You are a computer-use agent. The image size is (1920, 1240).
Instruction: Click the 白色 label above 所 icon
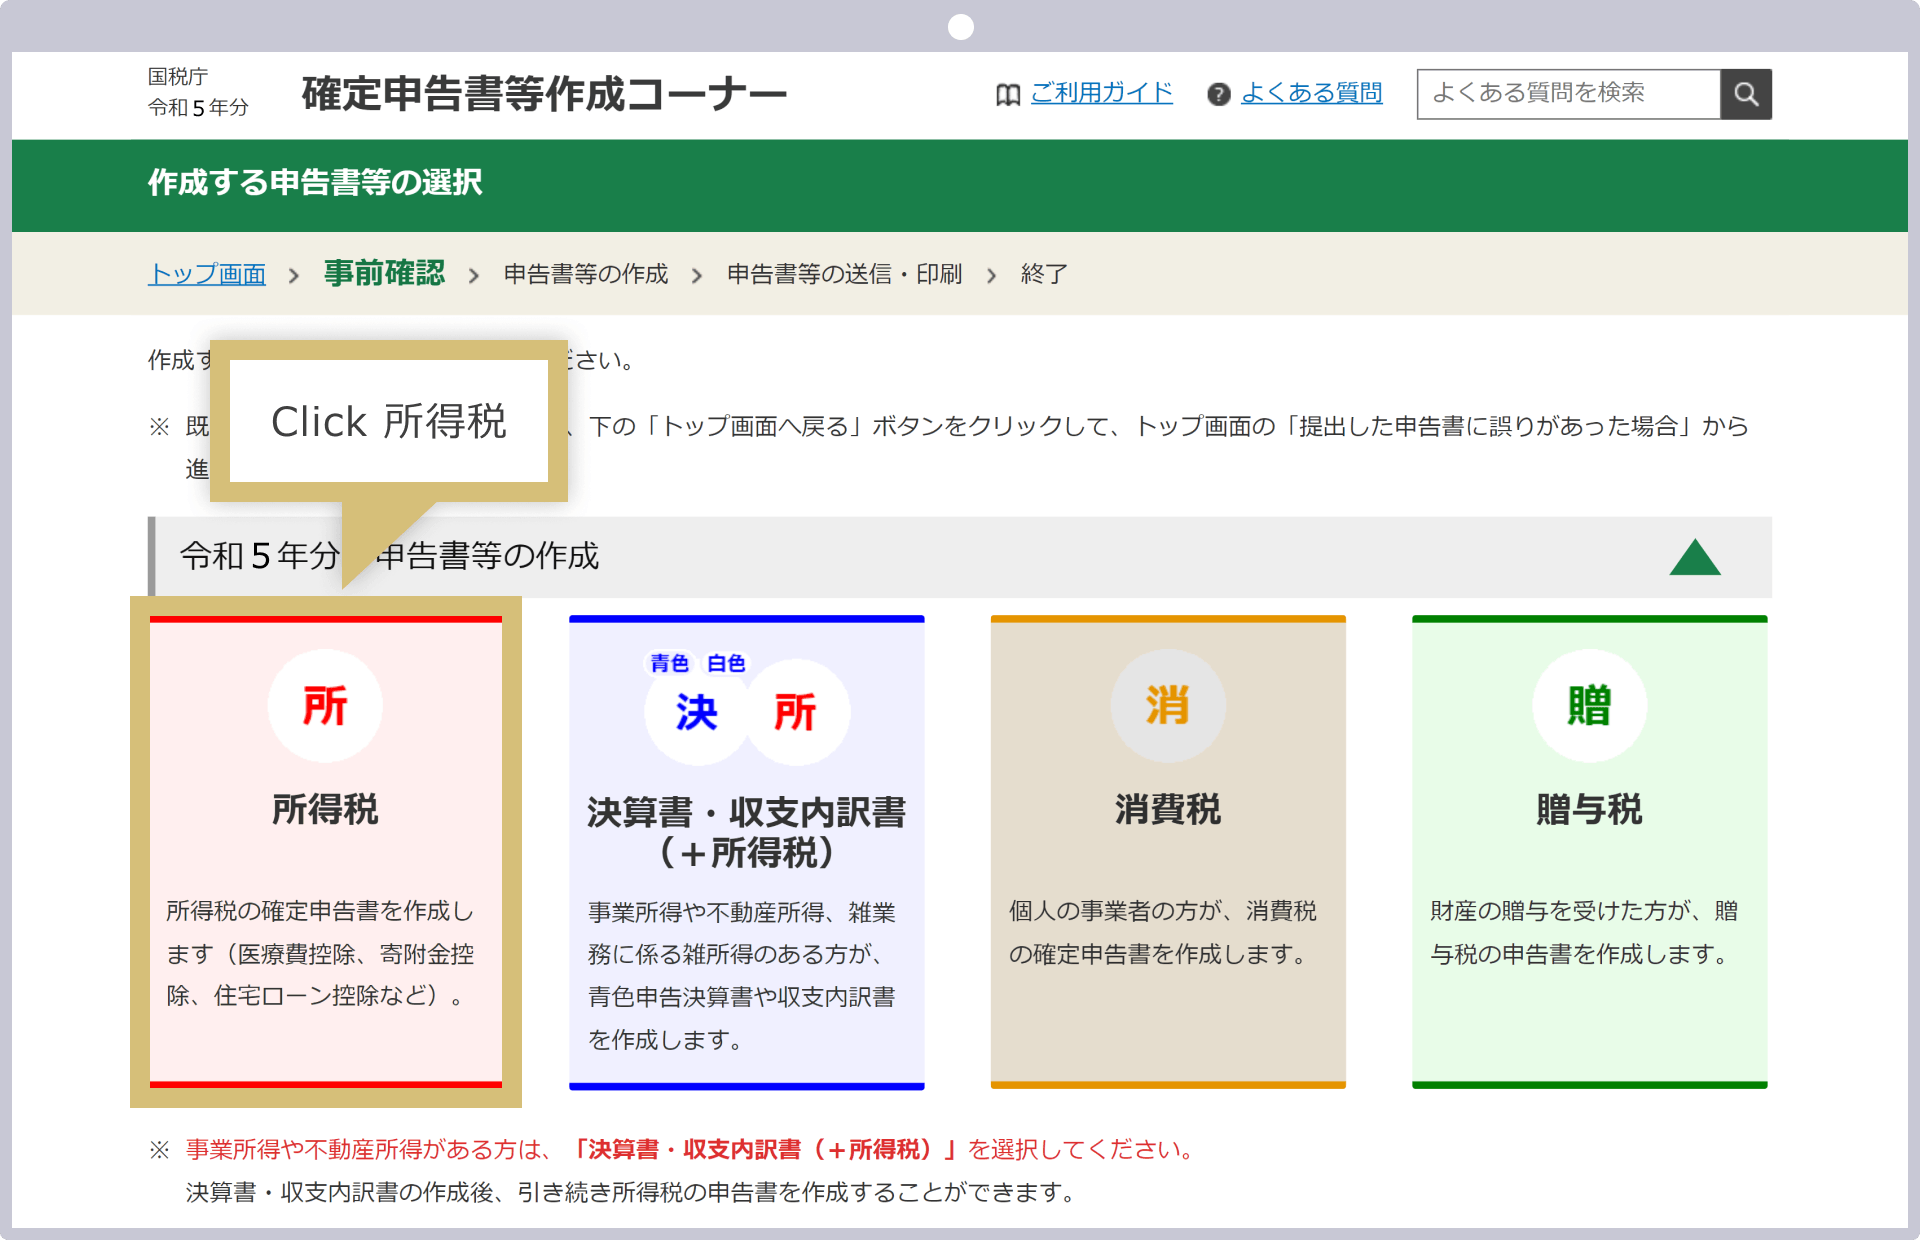pyautogui.click(x=726, y=663)
